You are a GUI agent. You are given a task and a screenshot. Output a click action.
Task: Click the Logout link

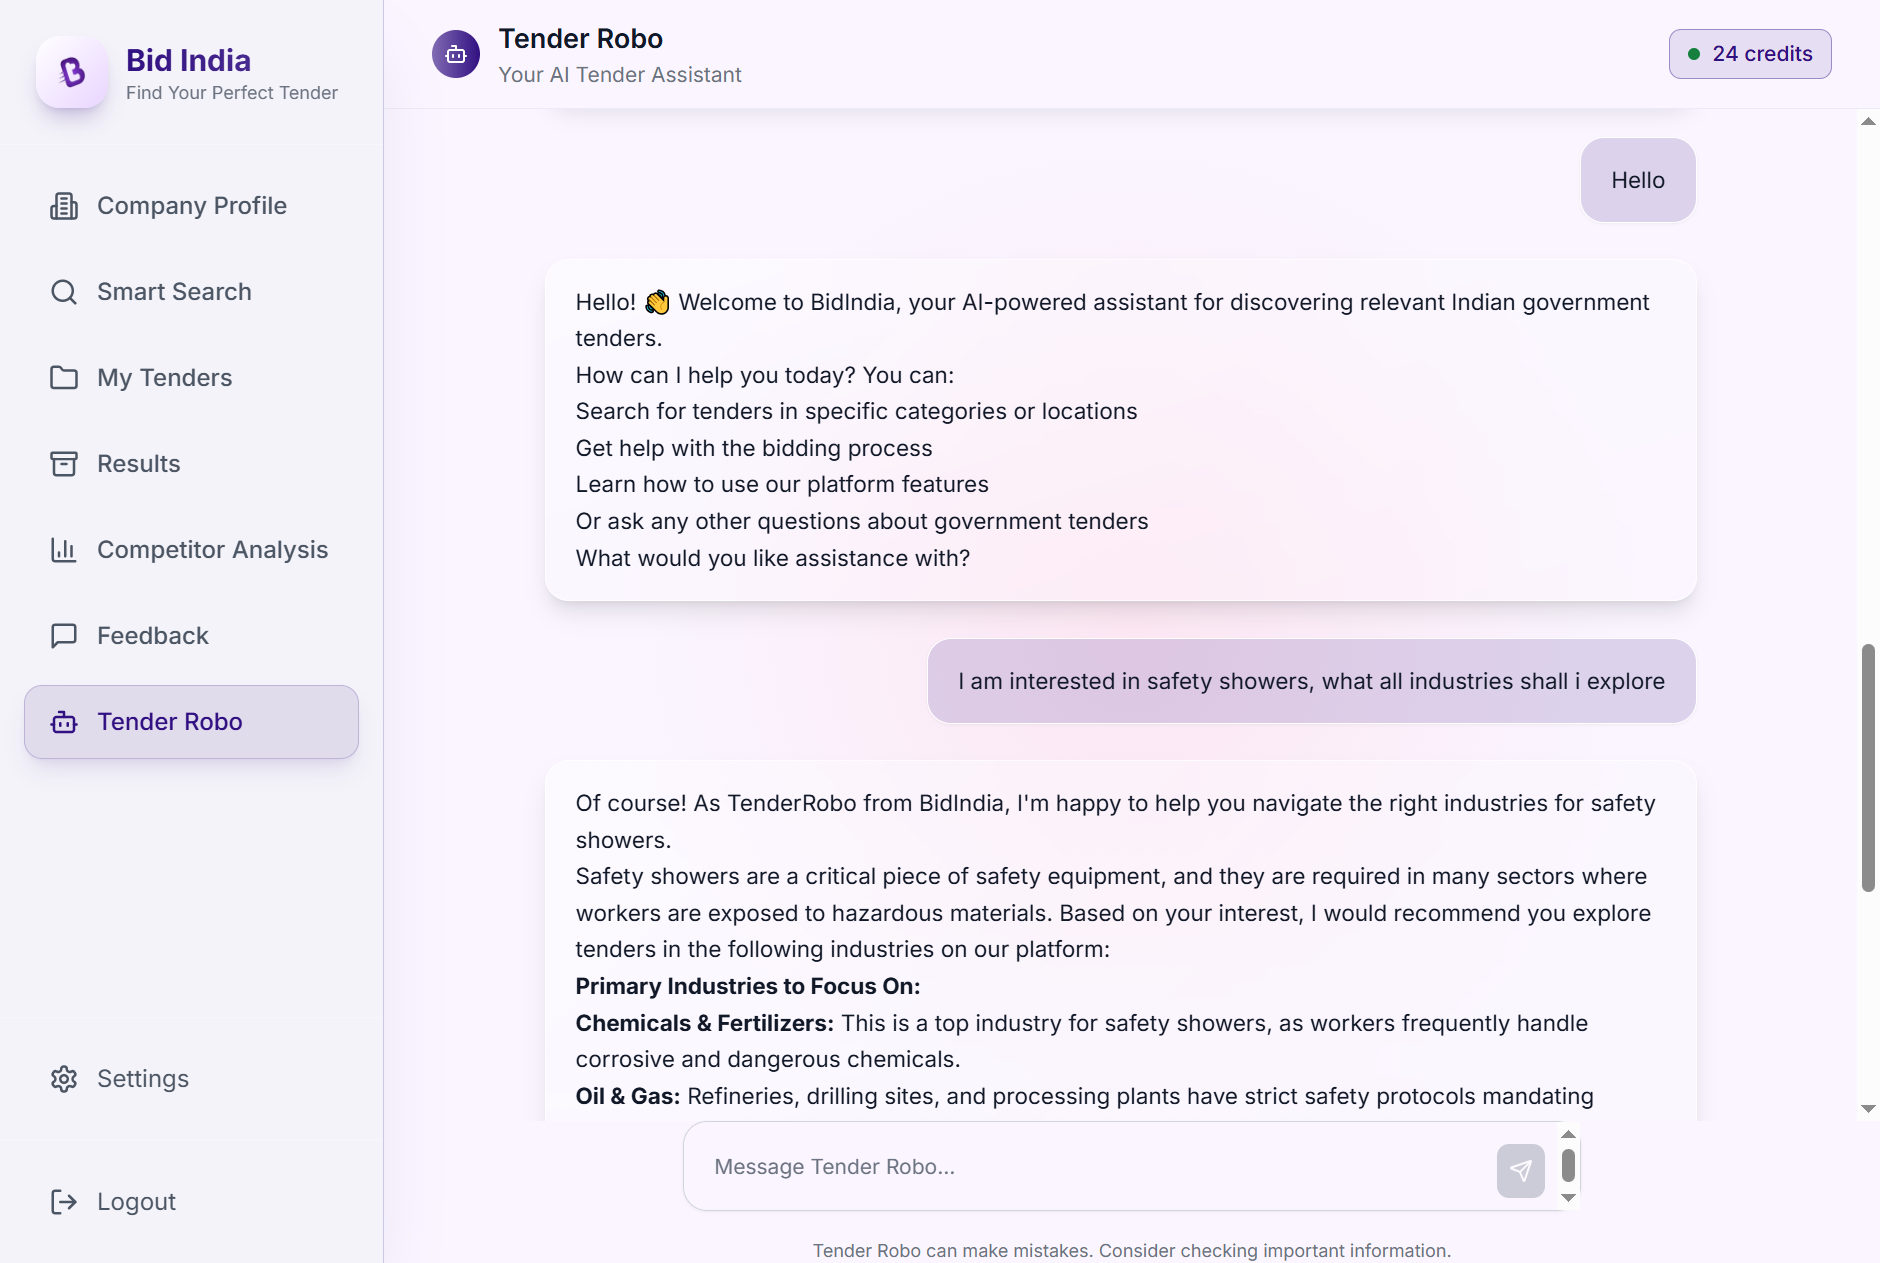(136, 1202)
